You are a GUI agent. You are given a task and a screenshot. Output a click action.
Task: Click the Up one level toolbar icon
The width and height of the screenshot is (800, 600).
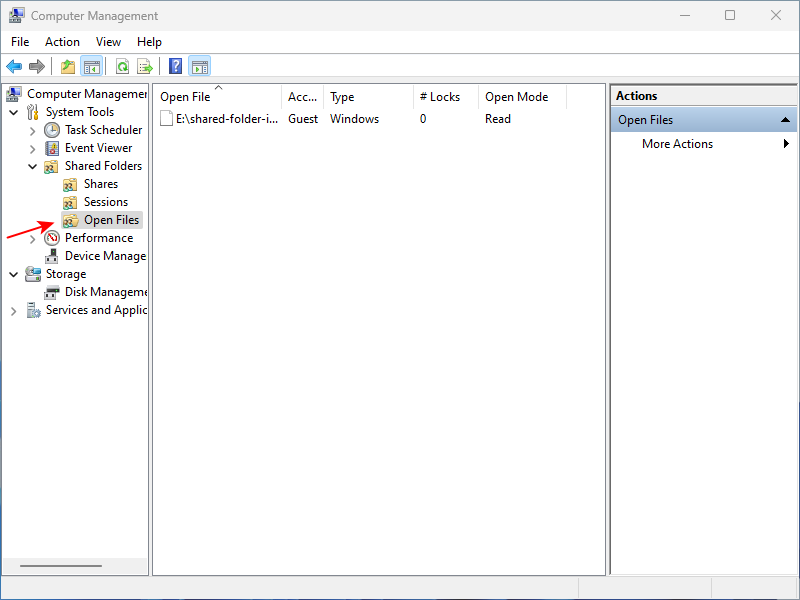(x=68, y=66)
